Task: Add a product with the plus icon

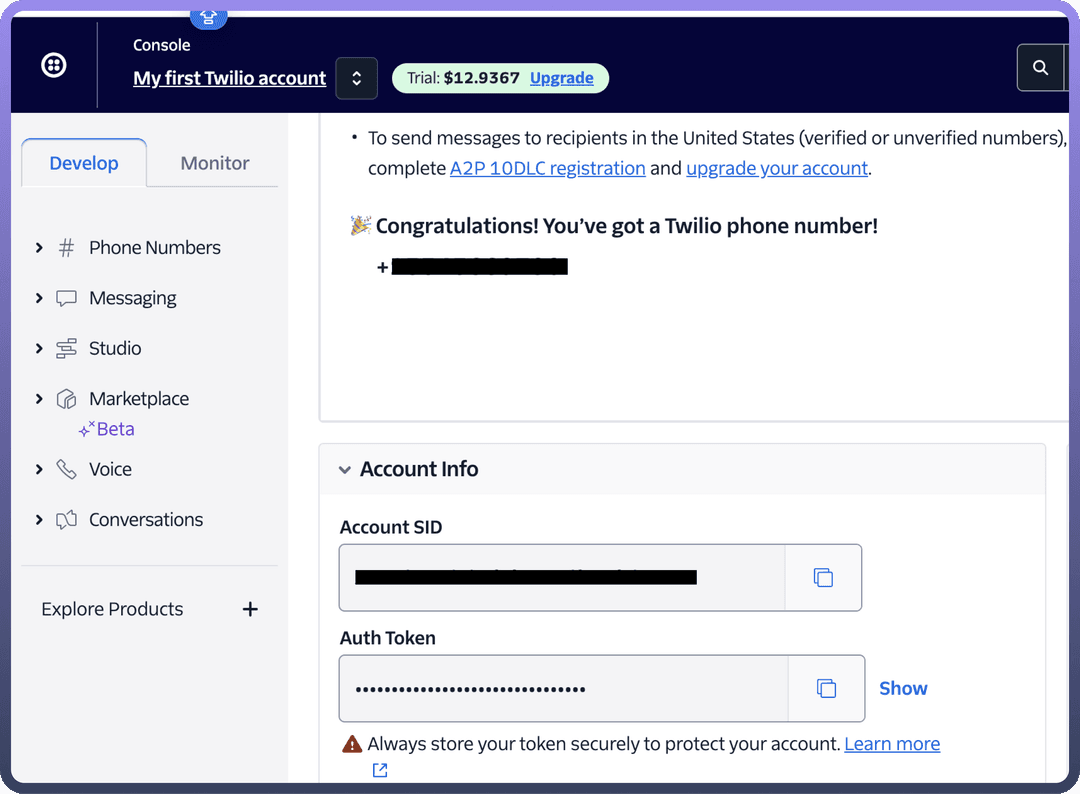Action: pos(250,609)
